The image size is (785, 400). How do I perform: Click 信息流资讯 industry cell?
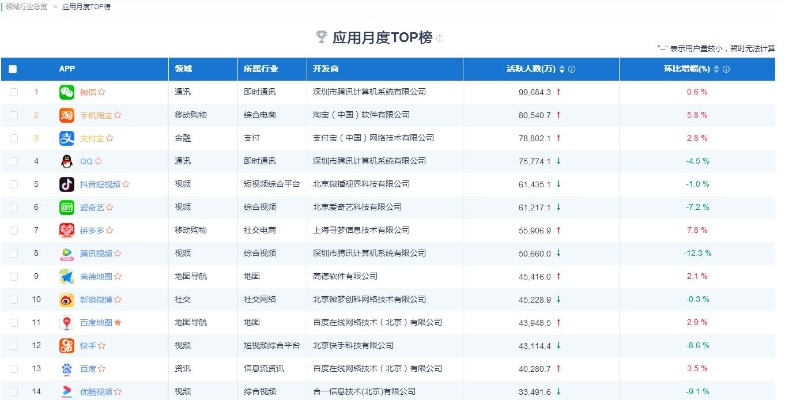click(x=263, y=368)
